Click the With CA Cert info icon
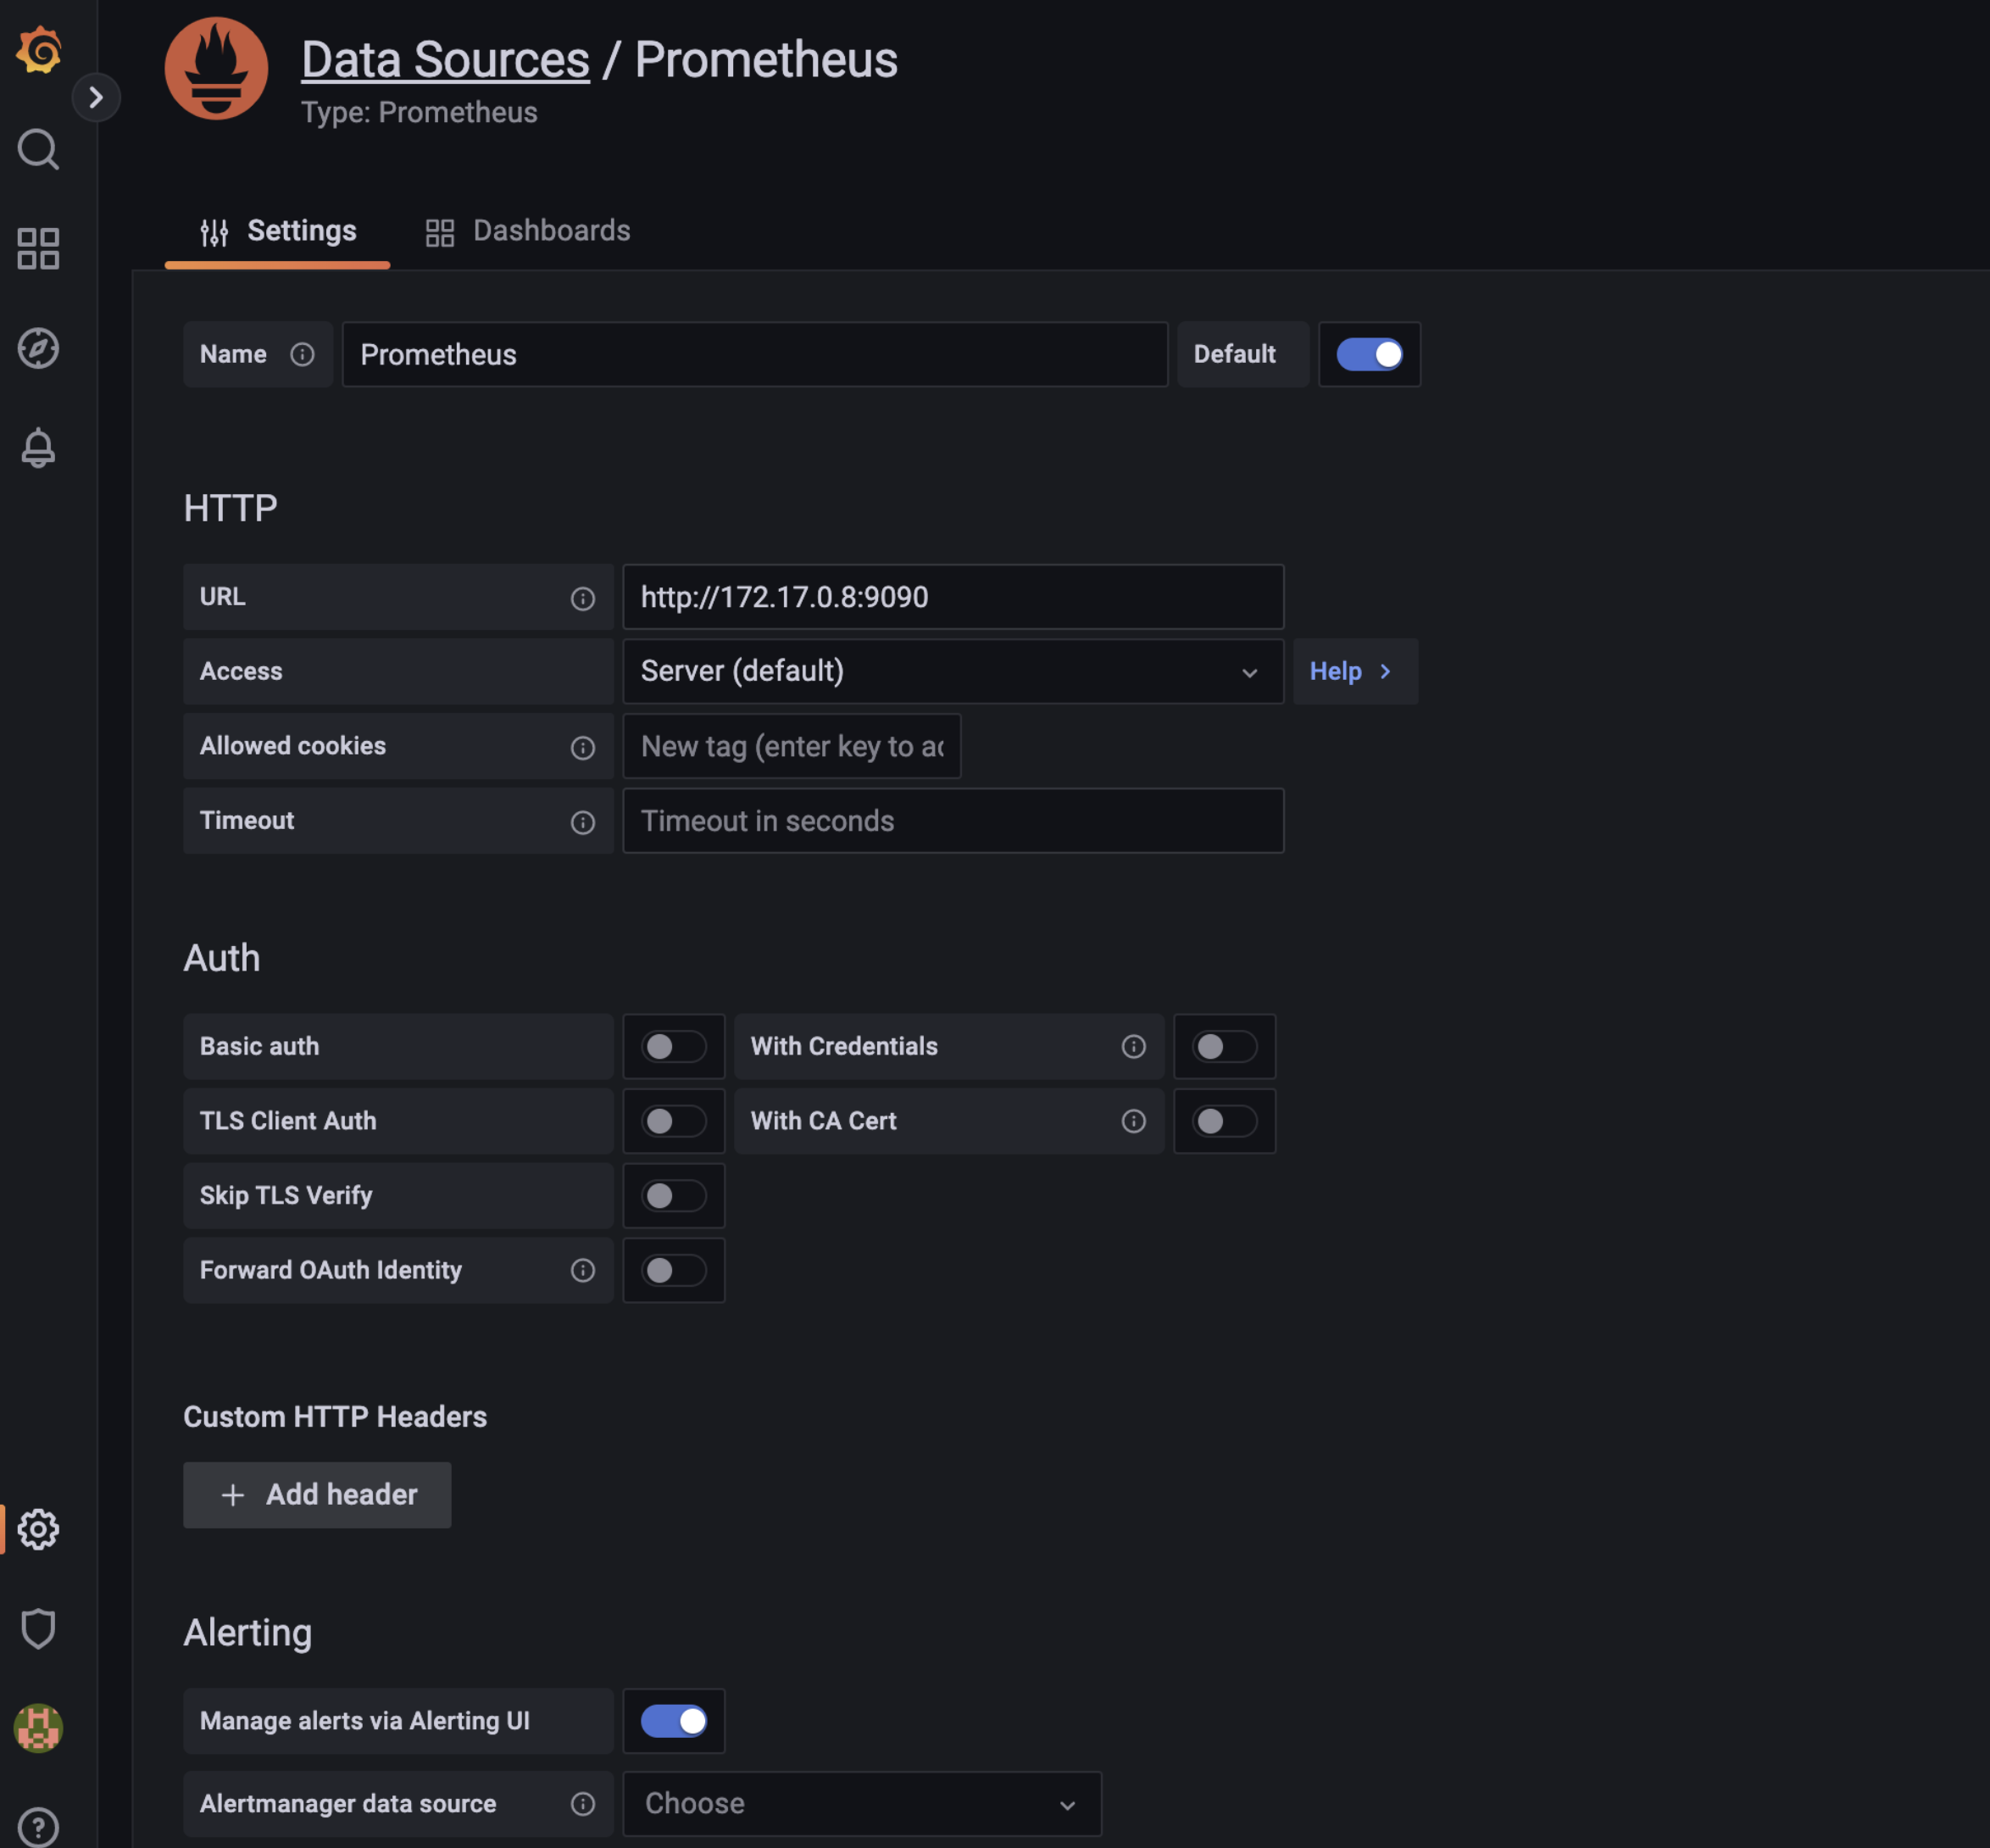This screenshot has width=1990, height=1848. click(x=1133, y=1121)
